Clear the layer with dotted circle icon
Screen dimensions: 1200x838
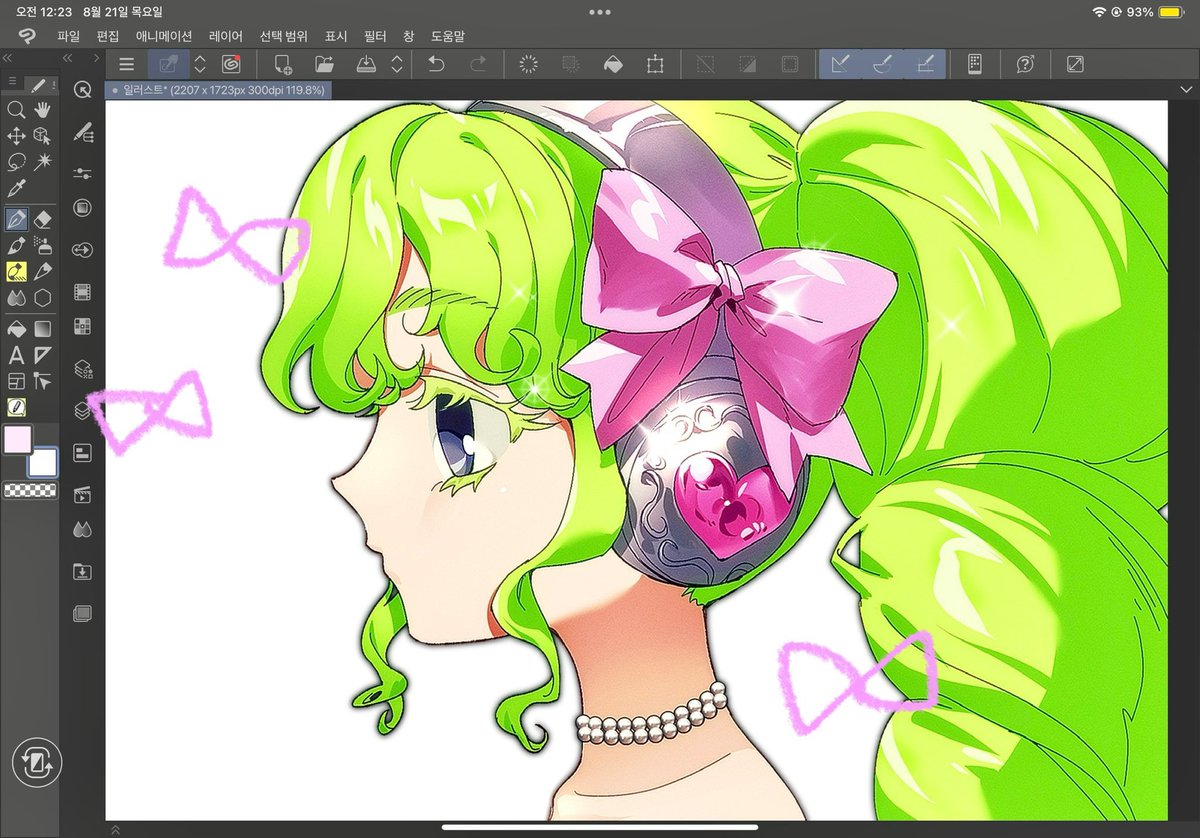(529, 64)
